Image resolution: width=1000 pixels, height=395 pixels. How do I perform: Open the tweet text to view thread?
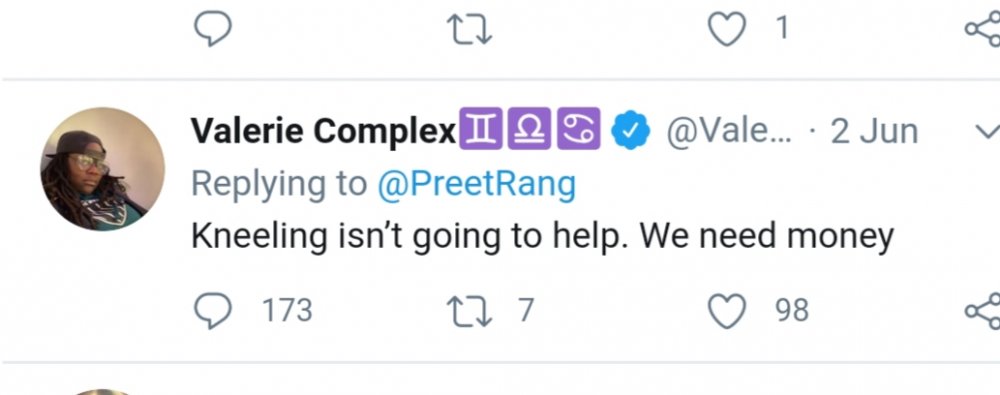tap(543, 237)
